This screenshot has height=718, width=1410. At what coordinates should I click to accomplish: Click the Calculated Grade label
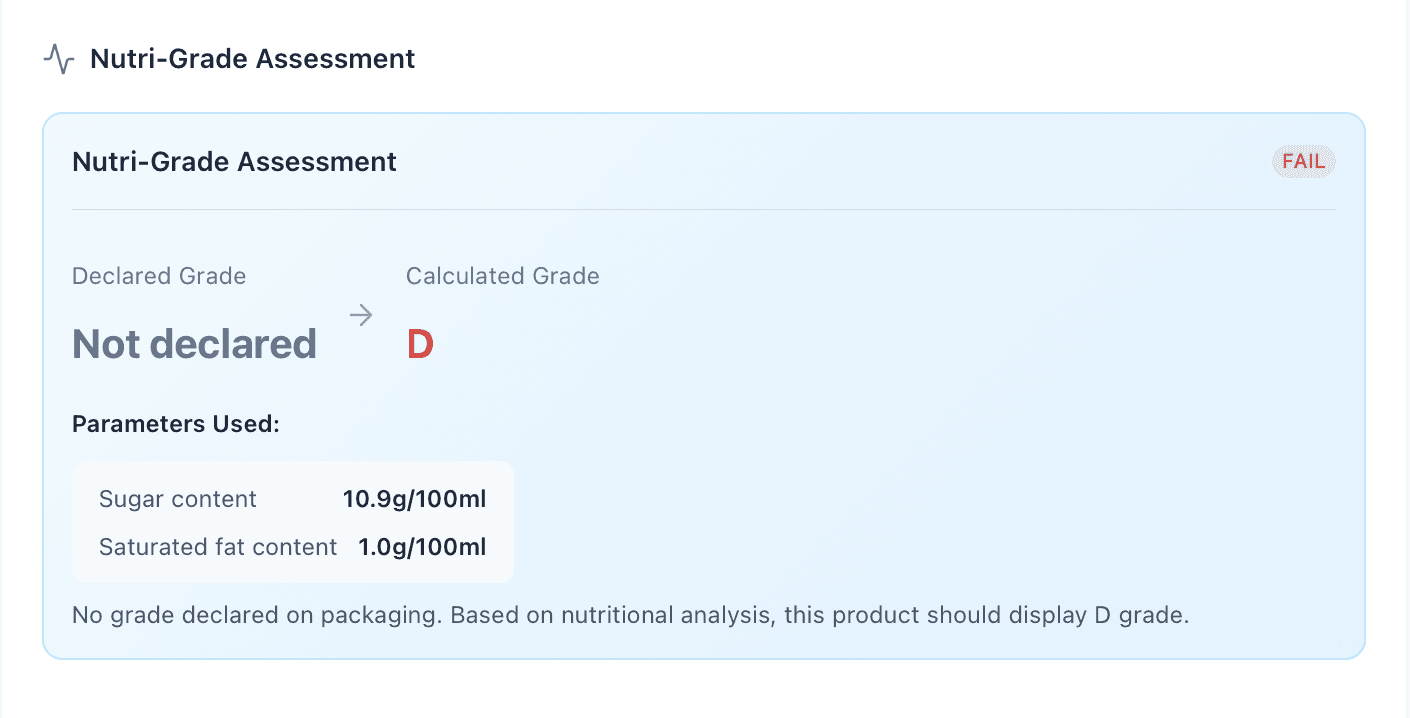tap(502, 276)
